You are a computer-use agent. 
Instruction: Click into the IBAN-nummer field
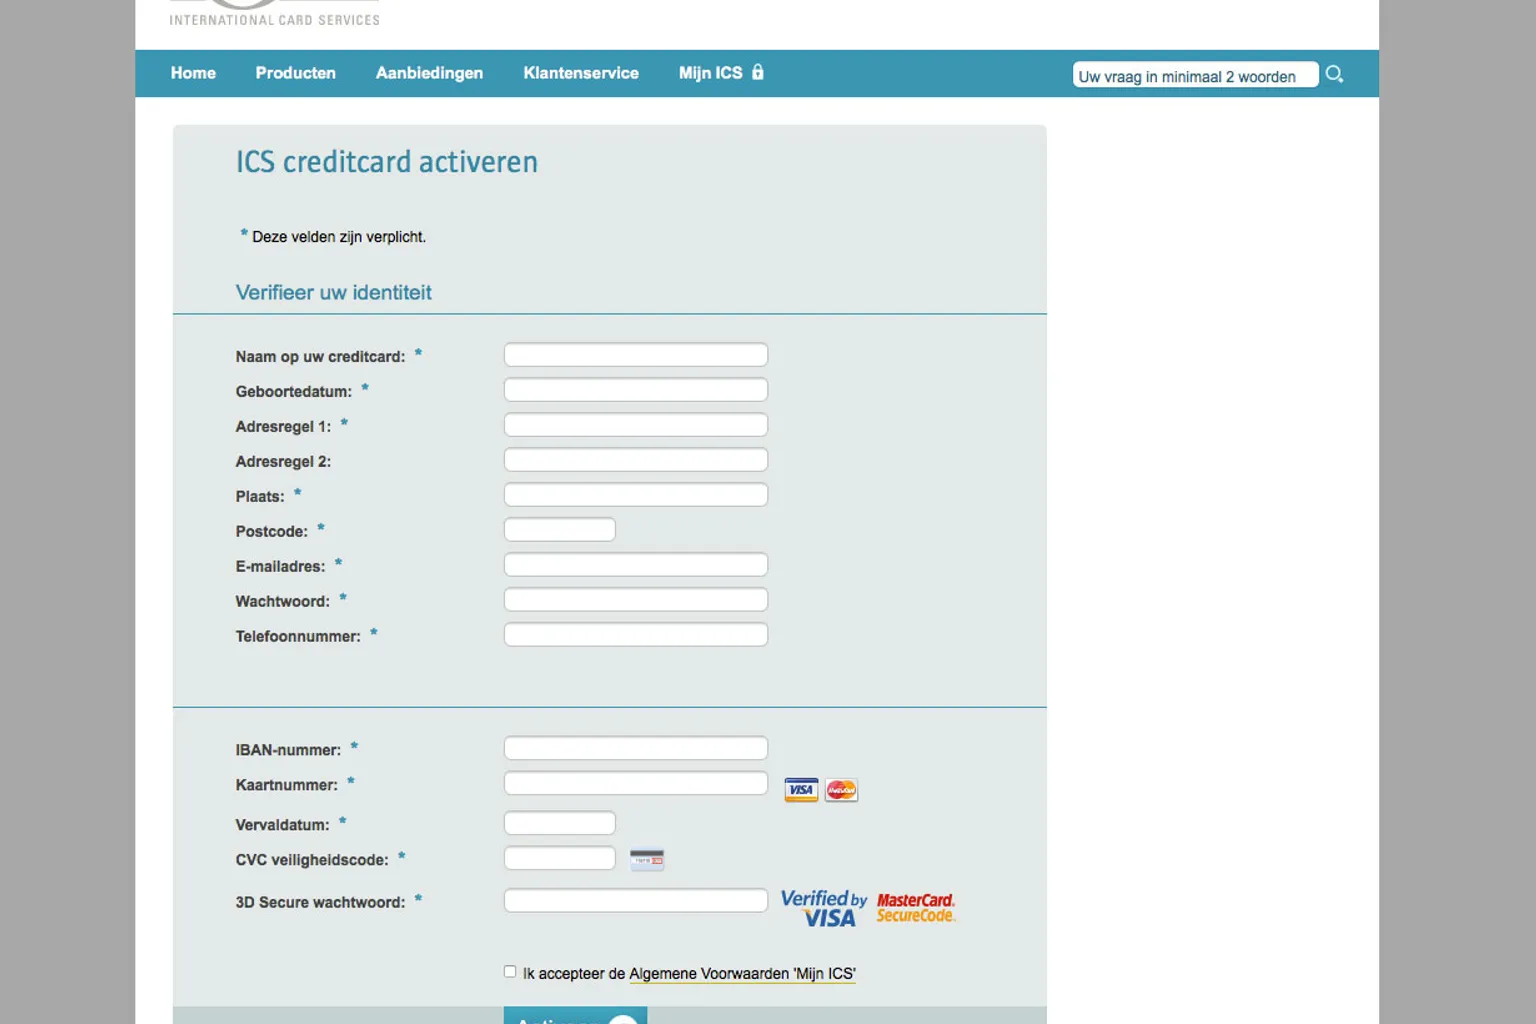pyautogui.click(x=635, y=748)
